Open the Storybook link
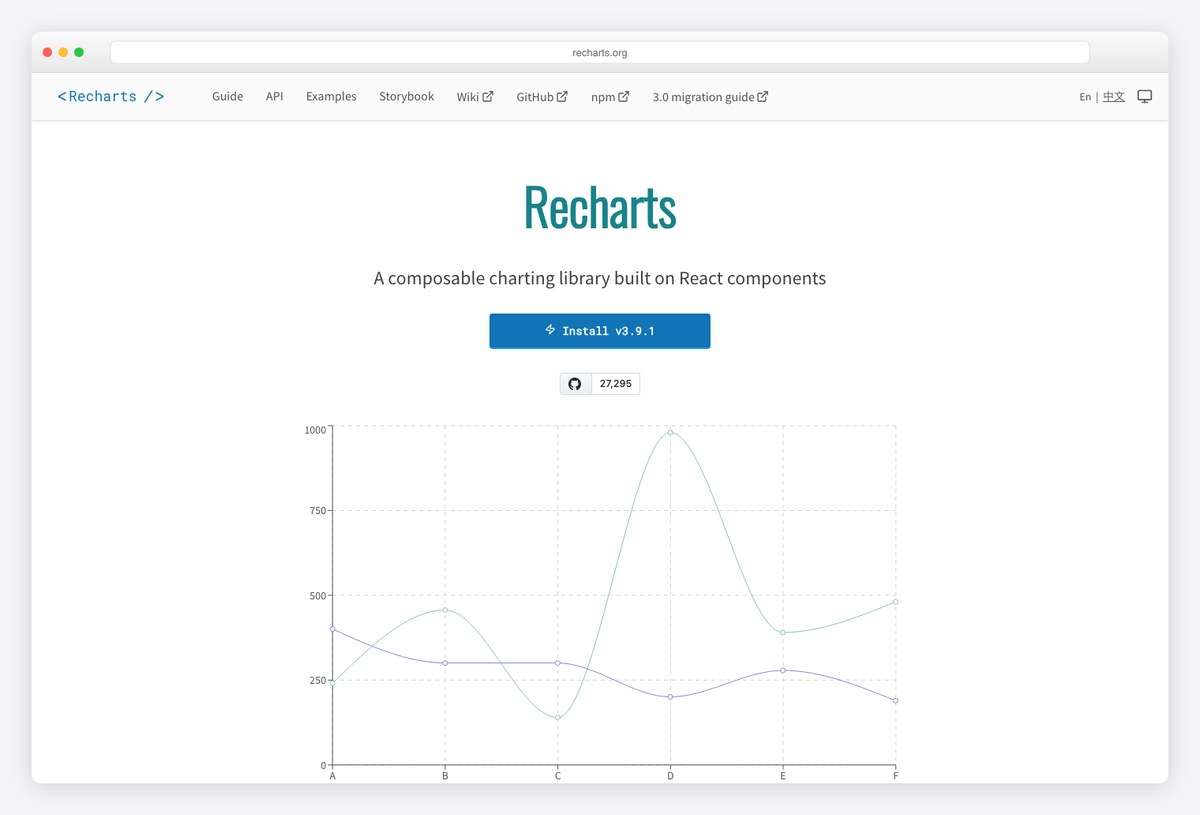Screen dimensions: 1200x815 [406, 97]
